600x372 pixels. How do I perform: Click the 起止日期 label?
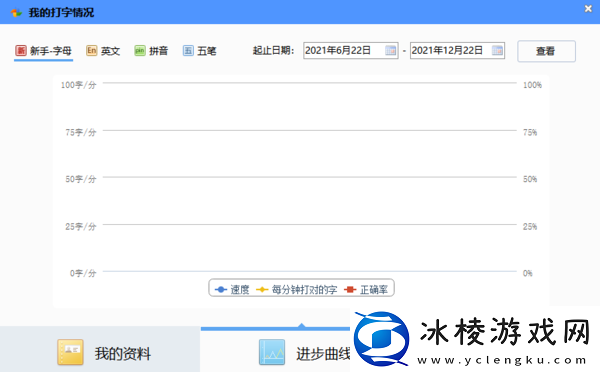pyautogui.click(x=273, y=51)
